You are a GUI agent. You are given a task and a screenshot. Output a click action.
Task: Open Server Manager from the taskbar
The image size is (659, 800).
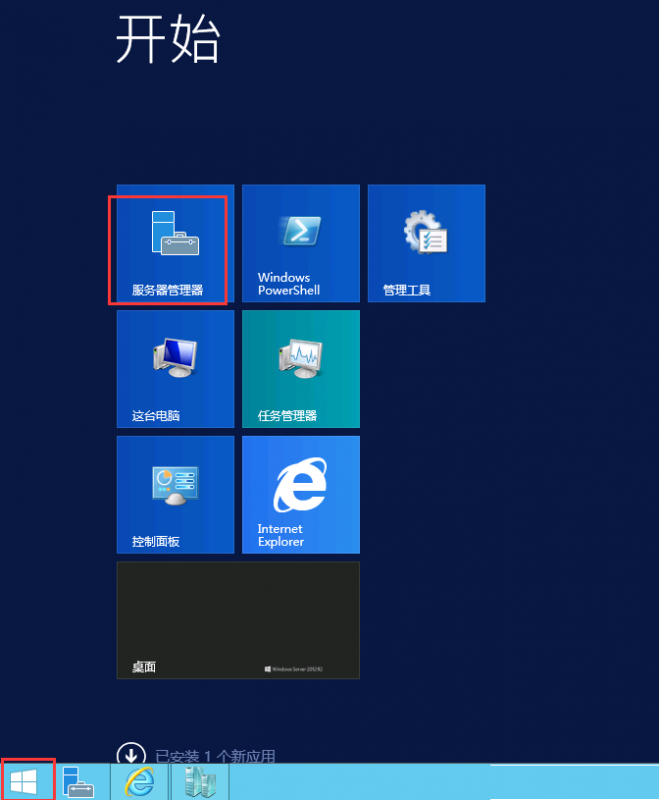point(78,782)
